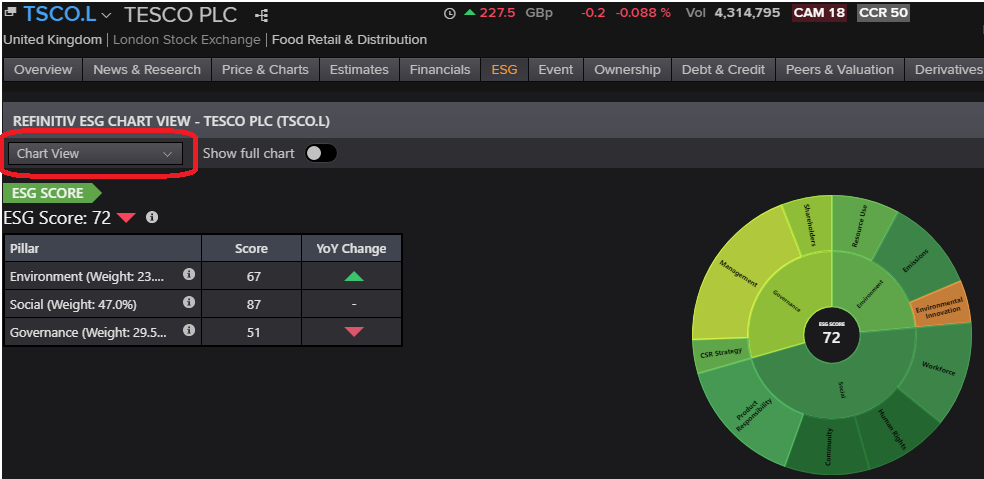This screenshot has width=984, height=479.
Task: Expand the TSCO.L ticker dropdown arrow
Action: (x=106, y=16)
